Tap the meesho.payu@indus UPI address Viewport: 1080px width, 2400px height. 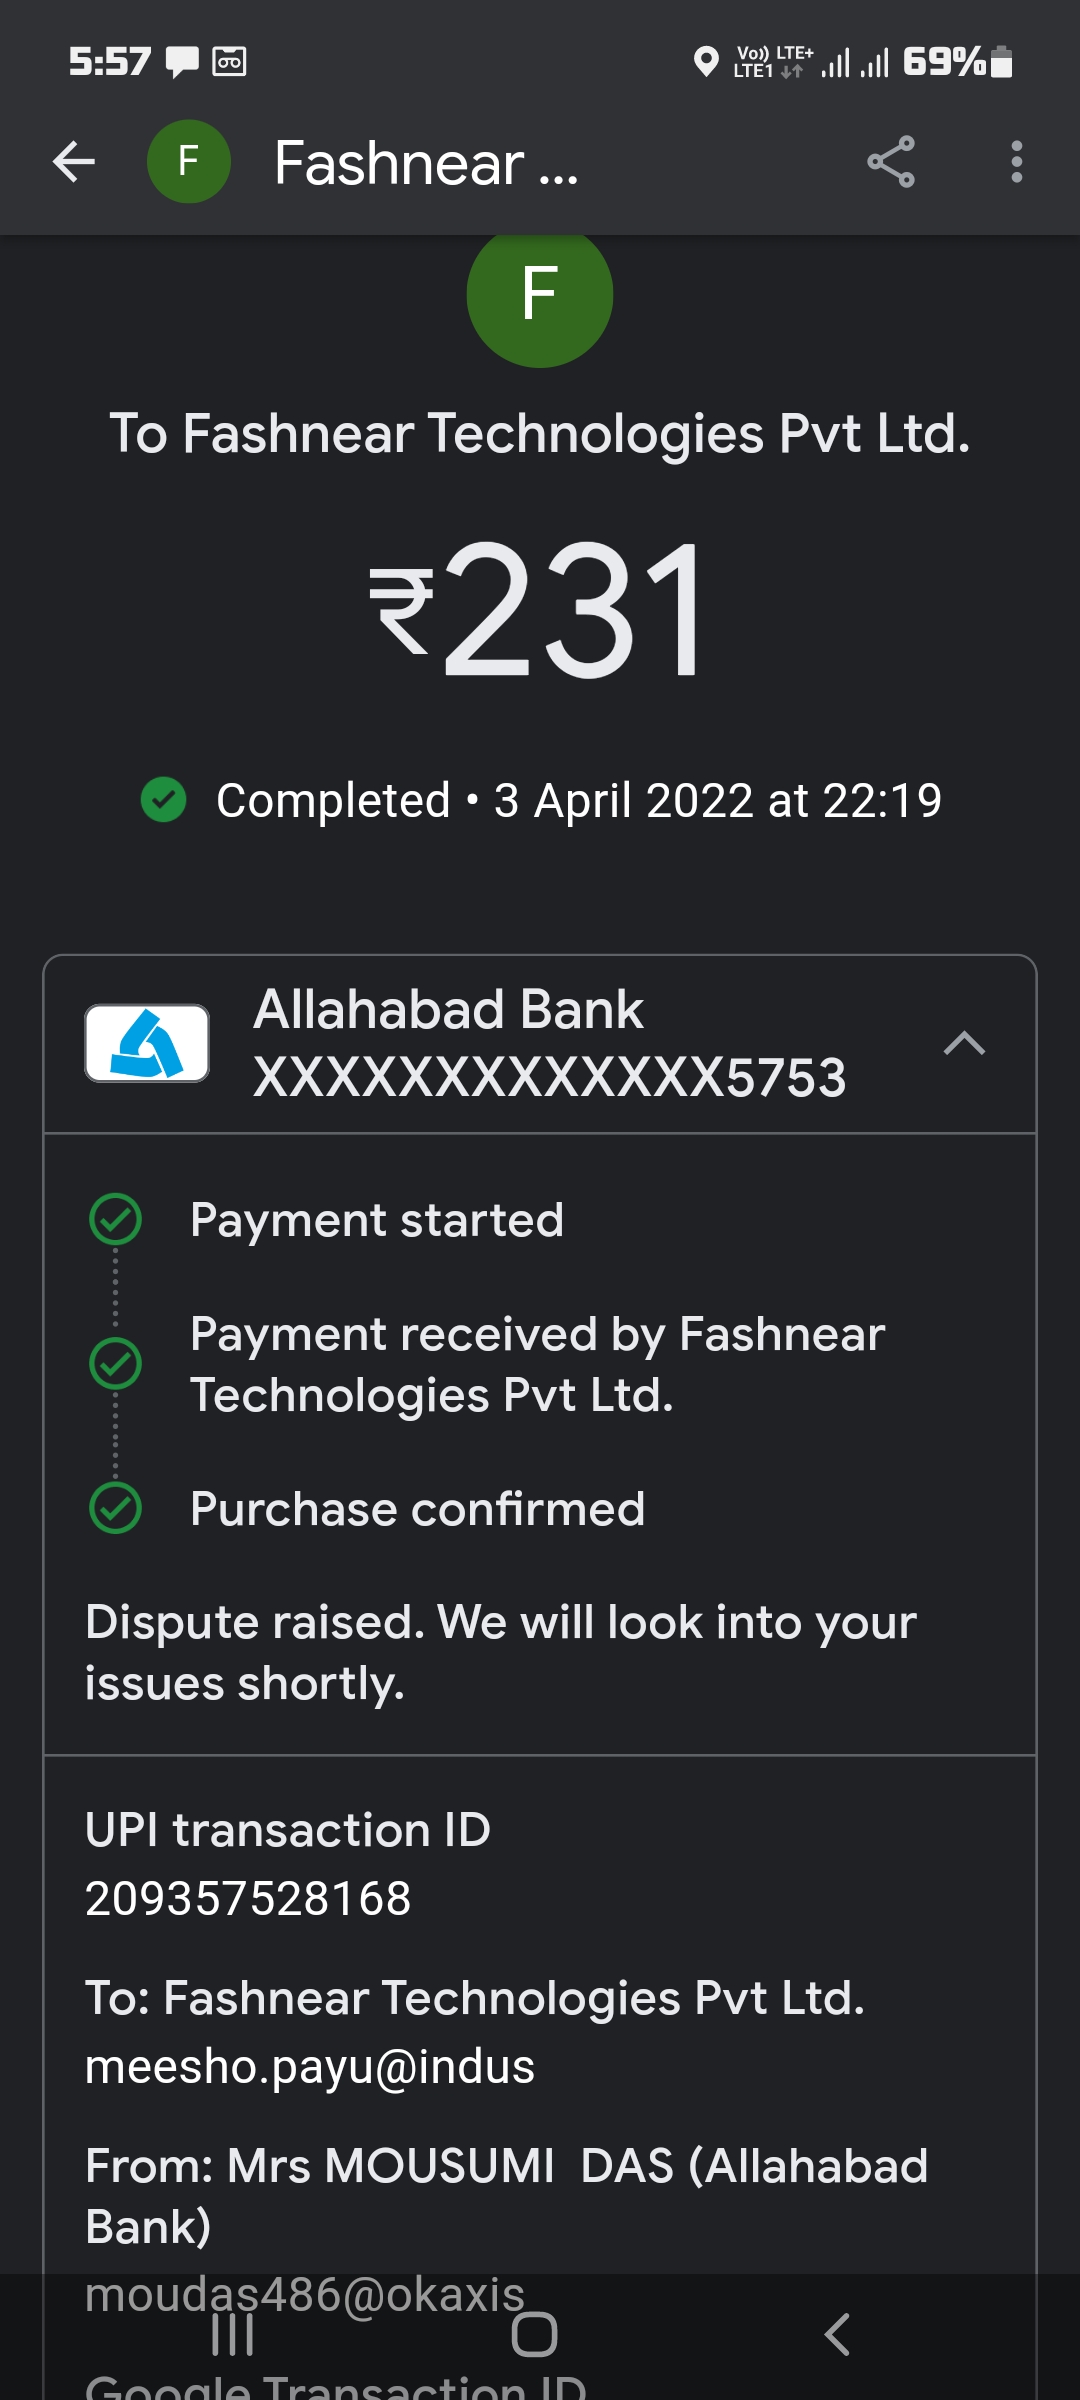pyautogui.click(x=310, y=2066)
